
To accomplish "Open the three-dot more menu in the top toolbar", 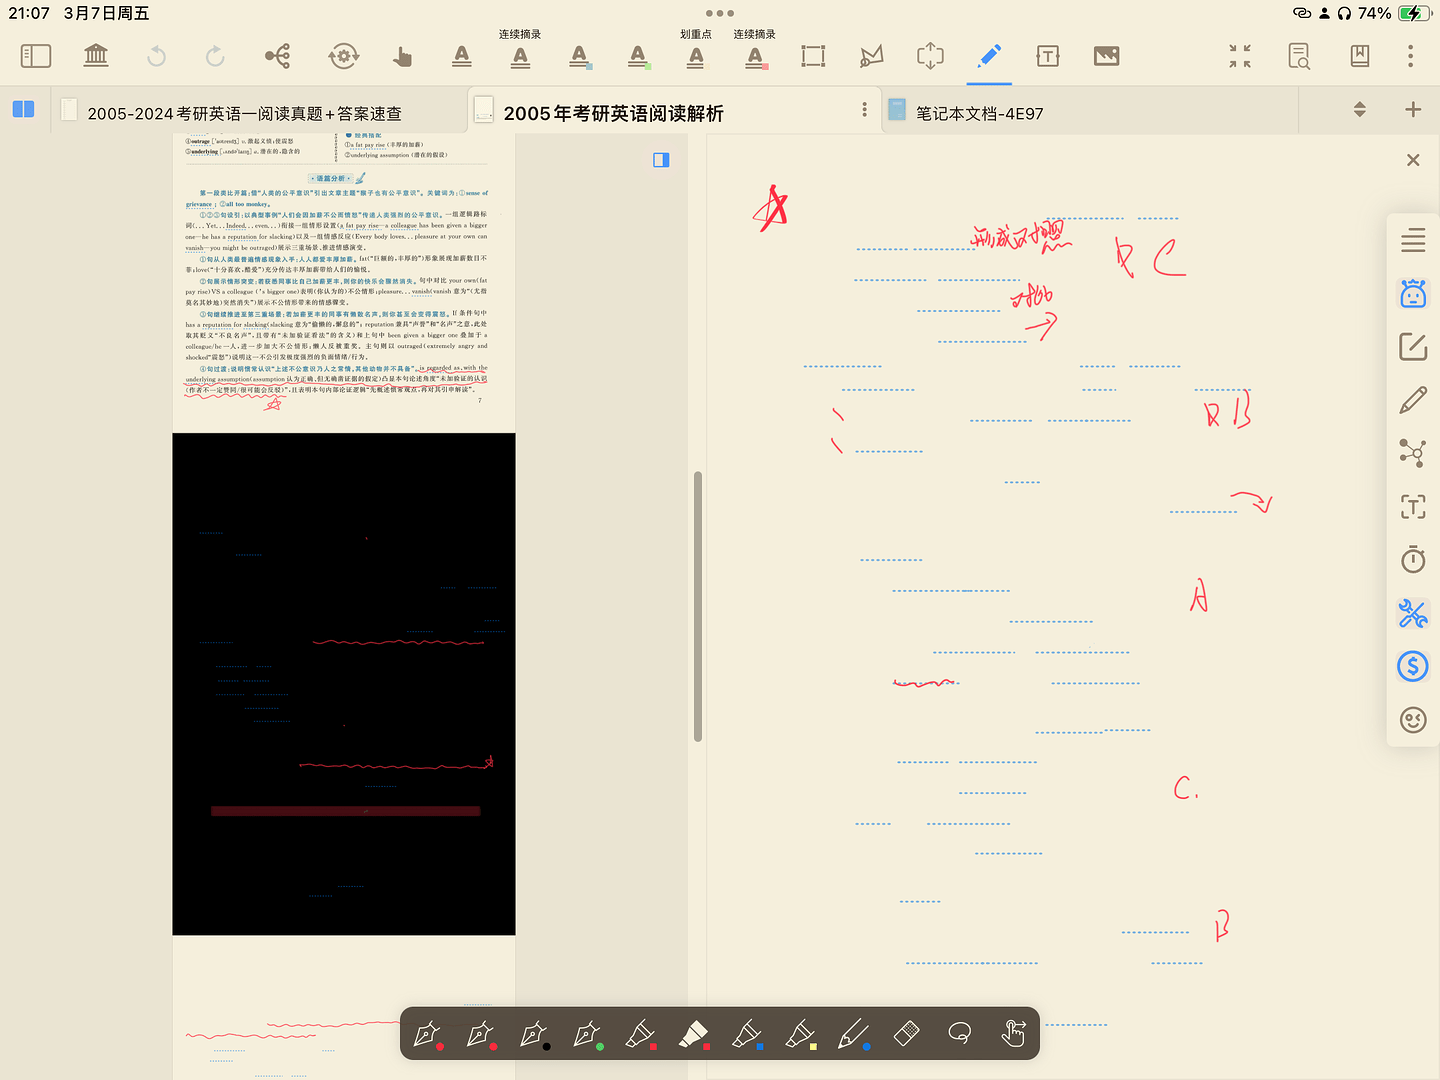I will (1411, 56).
